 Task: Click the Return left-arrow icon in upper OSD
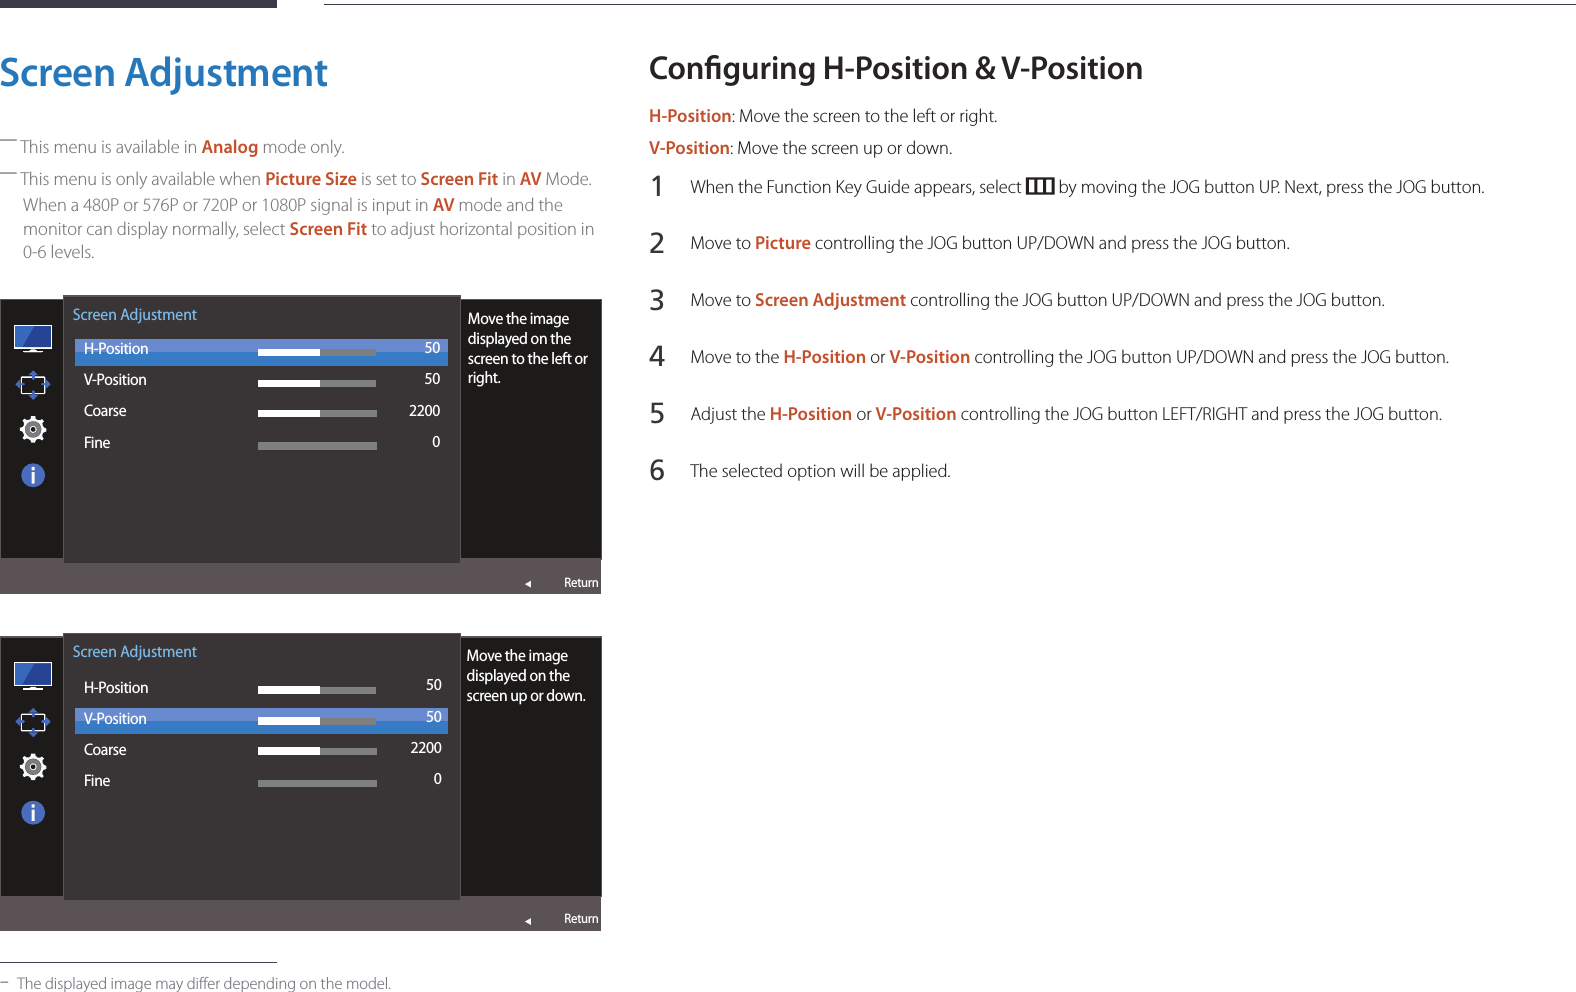[x=528, y=584]
